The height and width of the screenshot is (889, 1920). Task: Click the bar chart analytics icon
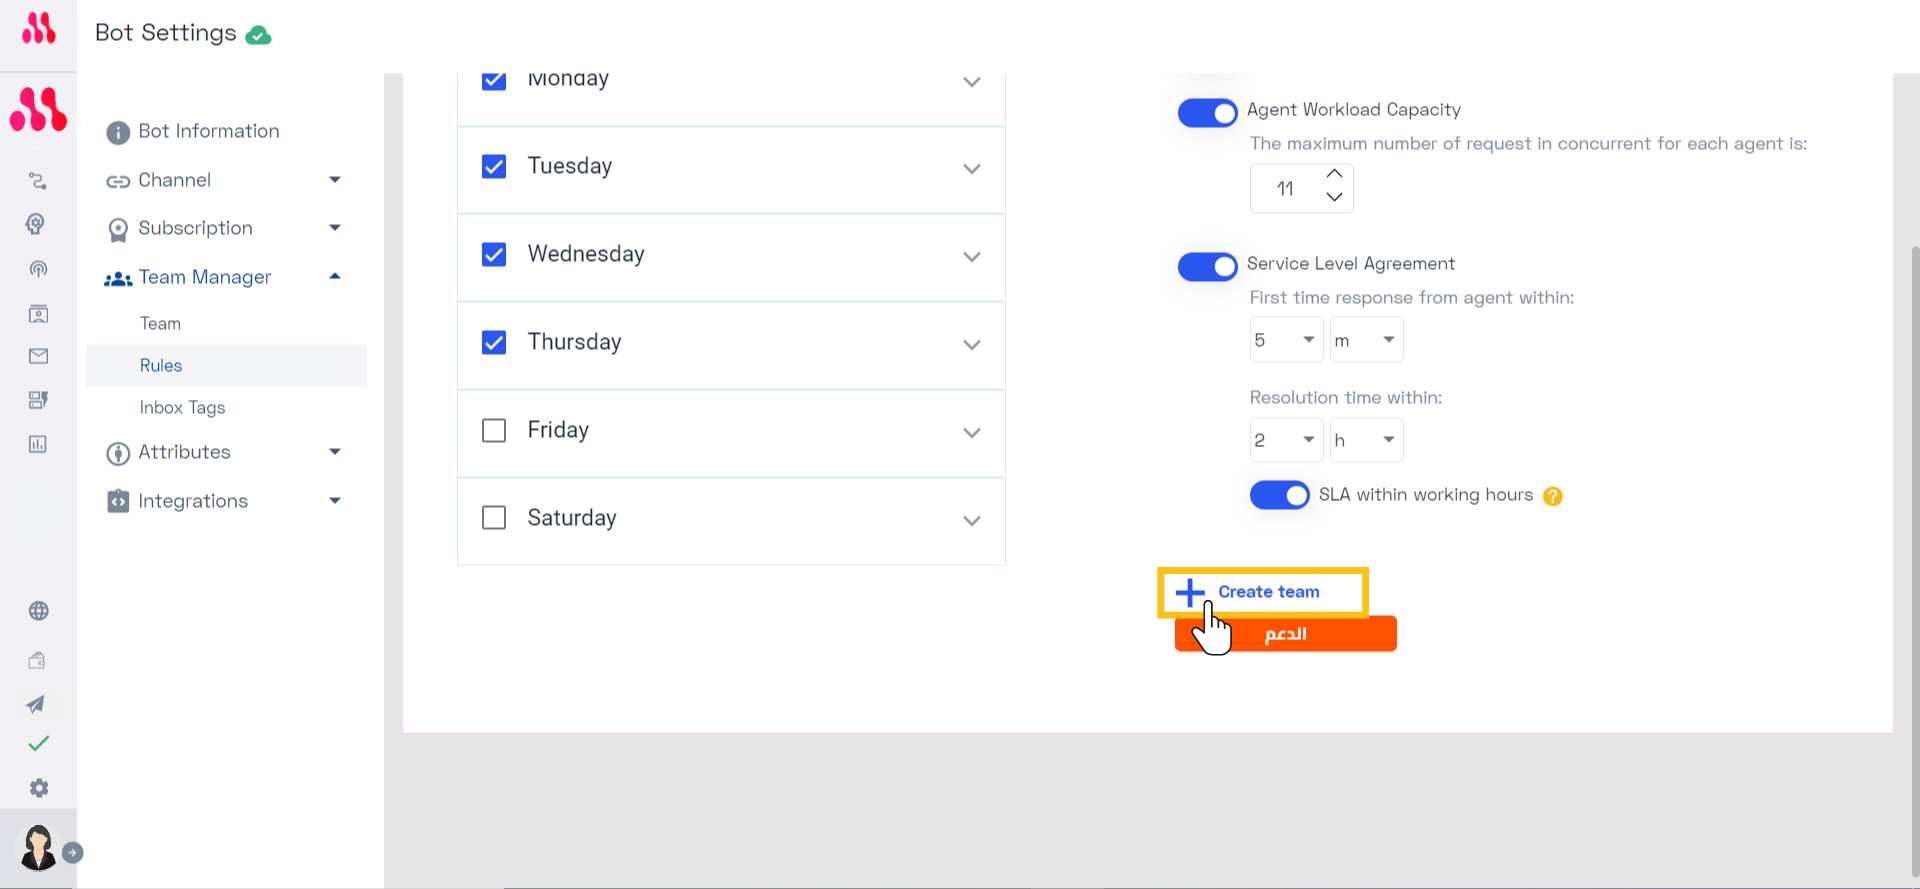38,444
